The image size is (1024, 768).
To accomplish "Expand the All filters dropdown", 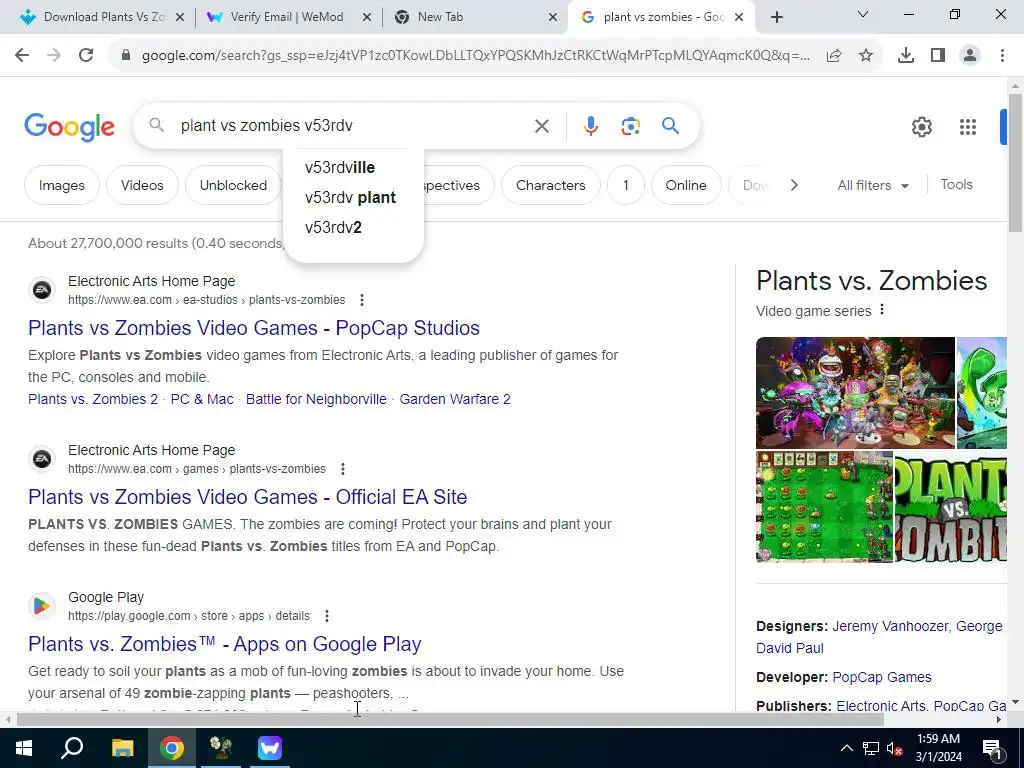I will point(873,185).
